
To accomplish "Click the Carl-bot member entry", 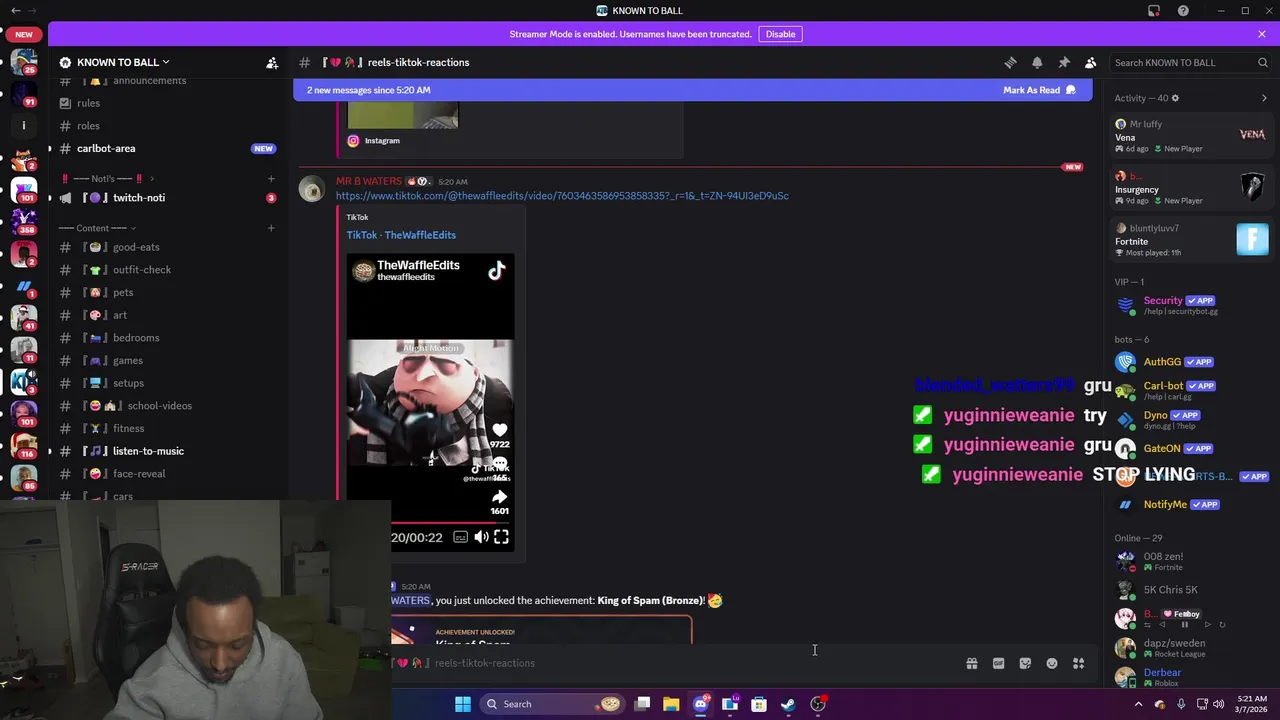I will click(1191, 390).
